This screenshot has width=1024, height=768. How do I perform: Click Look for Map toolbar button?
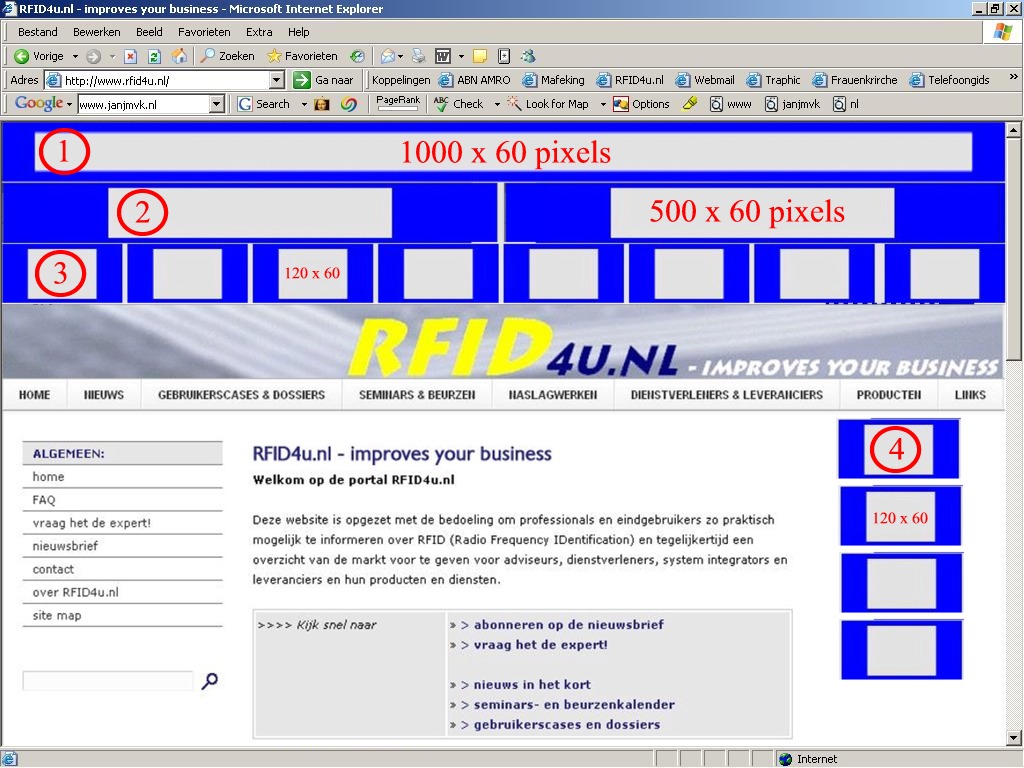click(x=548, y=104)
